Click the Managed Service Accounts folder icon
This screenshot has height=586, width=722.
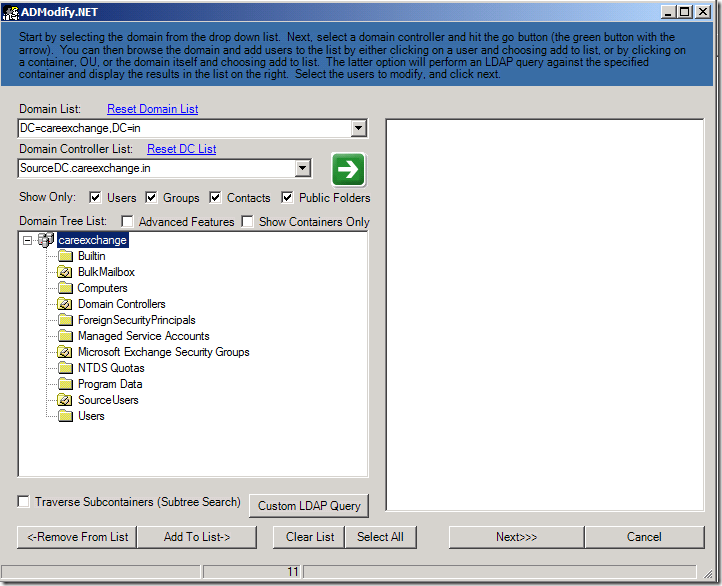(65, 336)
